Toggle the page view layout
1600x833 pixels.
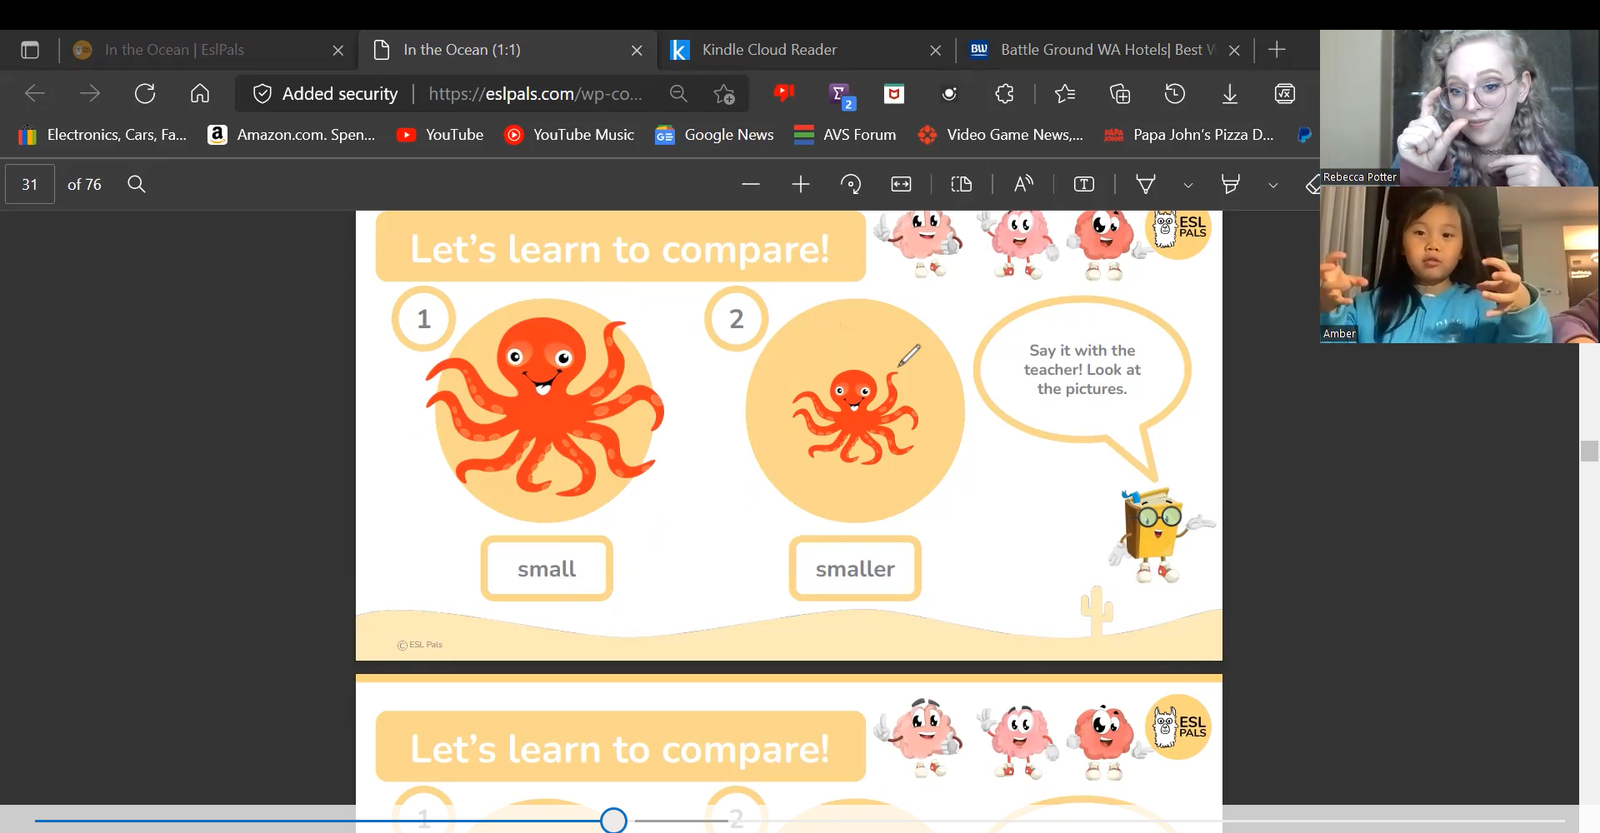[961, 184]
